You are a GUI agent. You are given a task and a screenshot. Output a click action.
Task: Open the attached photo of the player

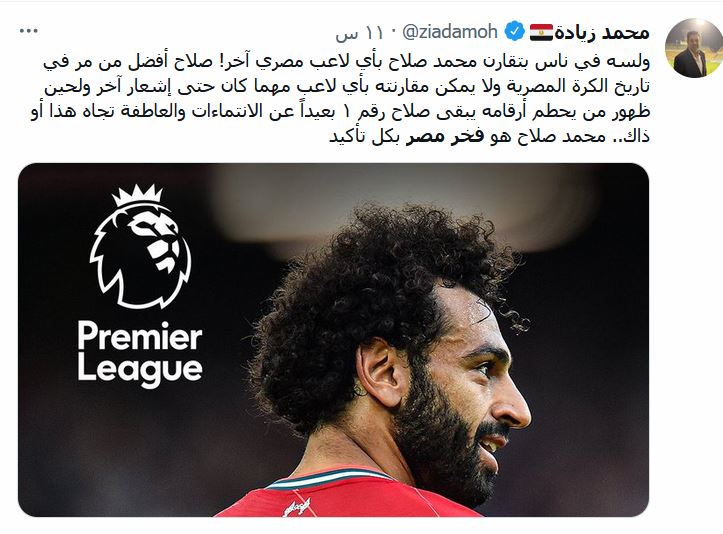333,339
